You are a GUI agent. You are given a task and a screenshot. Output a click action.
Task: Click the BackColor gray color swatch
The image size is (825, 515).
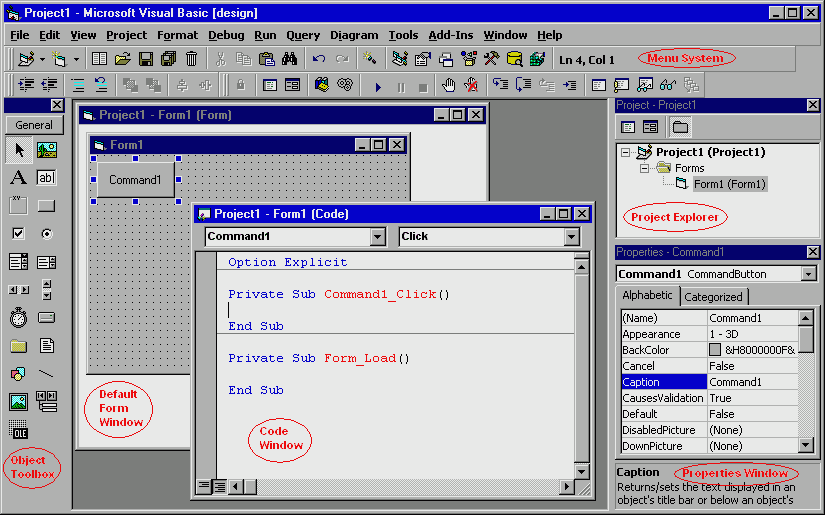(715, 350)
